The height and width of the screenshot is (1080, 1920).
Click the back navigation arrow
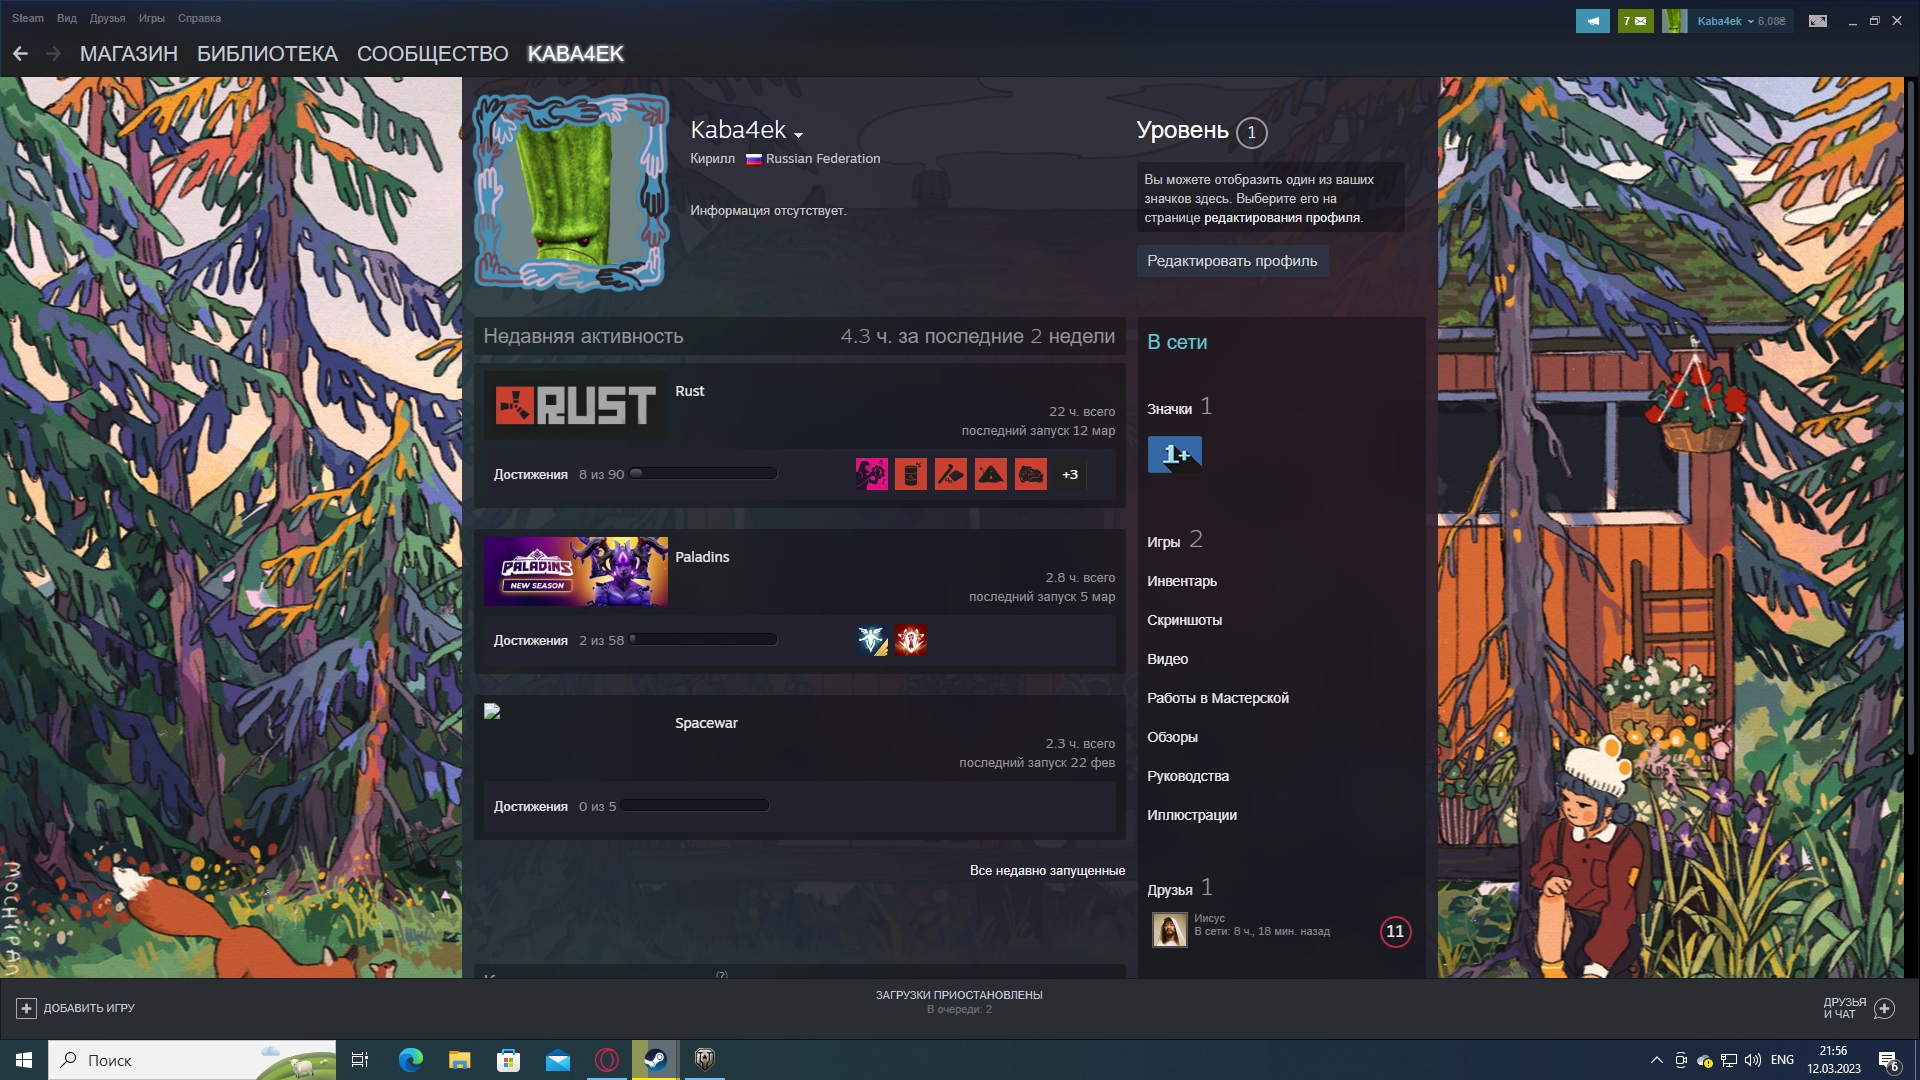pyautogui.click(x=20, y=54)
